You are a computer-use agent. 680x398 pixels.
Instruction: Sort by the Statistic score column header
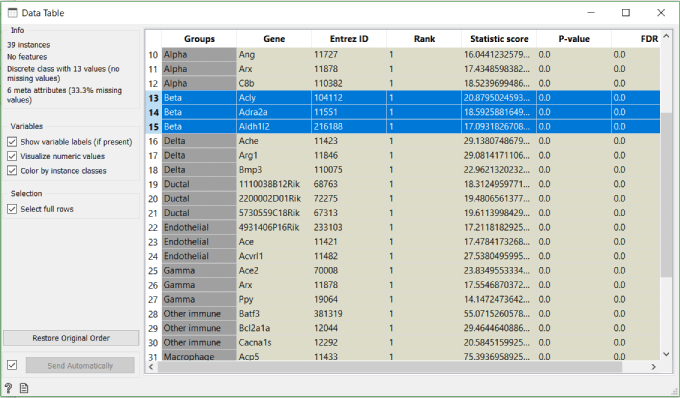coord(499,39)
